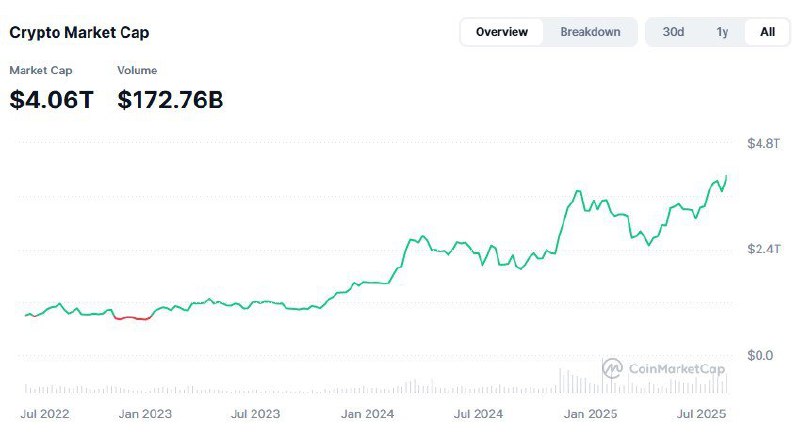
Task: Click the Jan 2024 axis label
Action: tap(367, 413)
